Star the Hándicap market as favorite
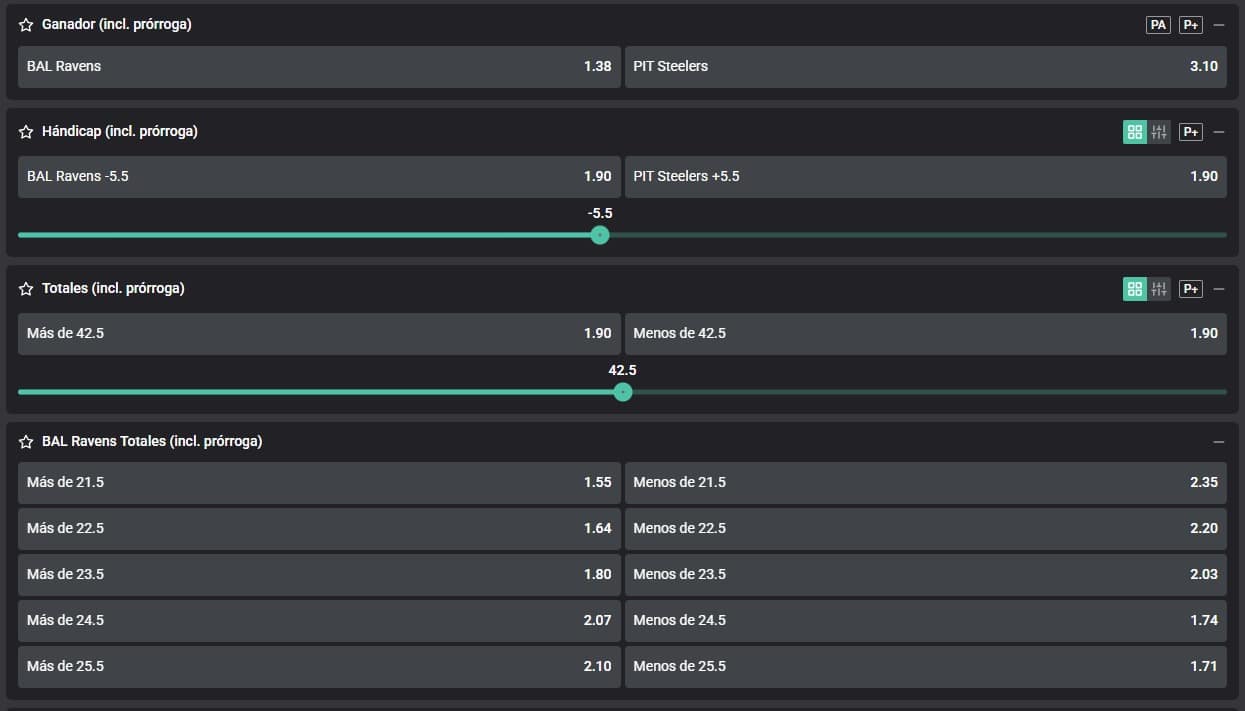This screenshot has width=1245, height=711. 26,132
